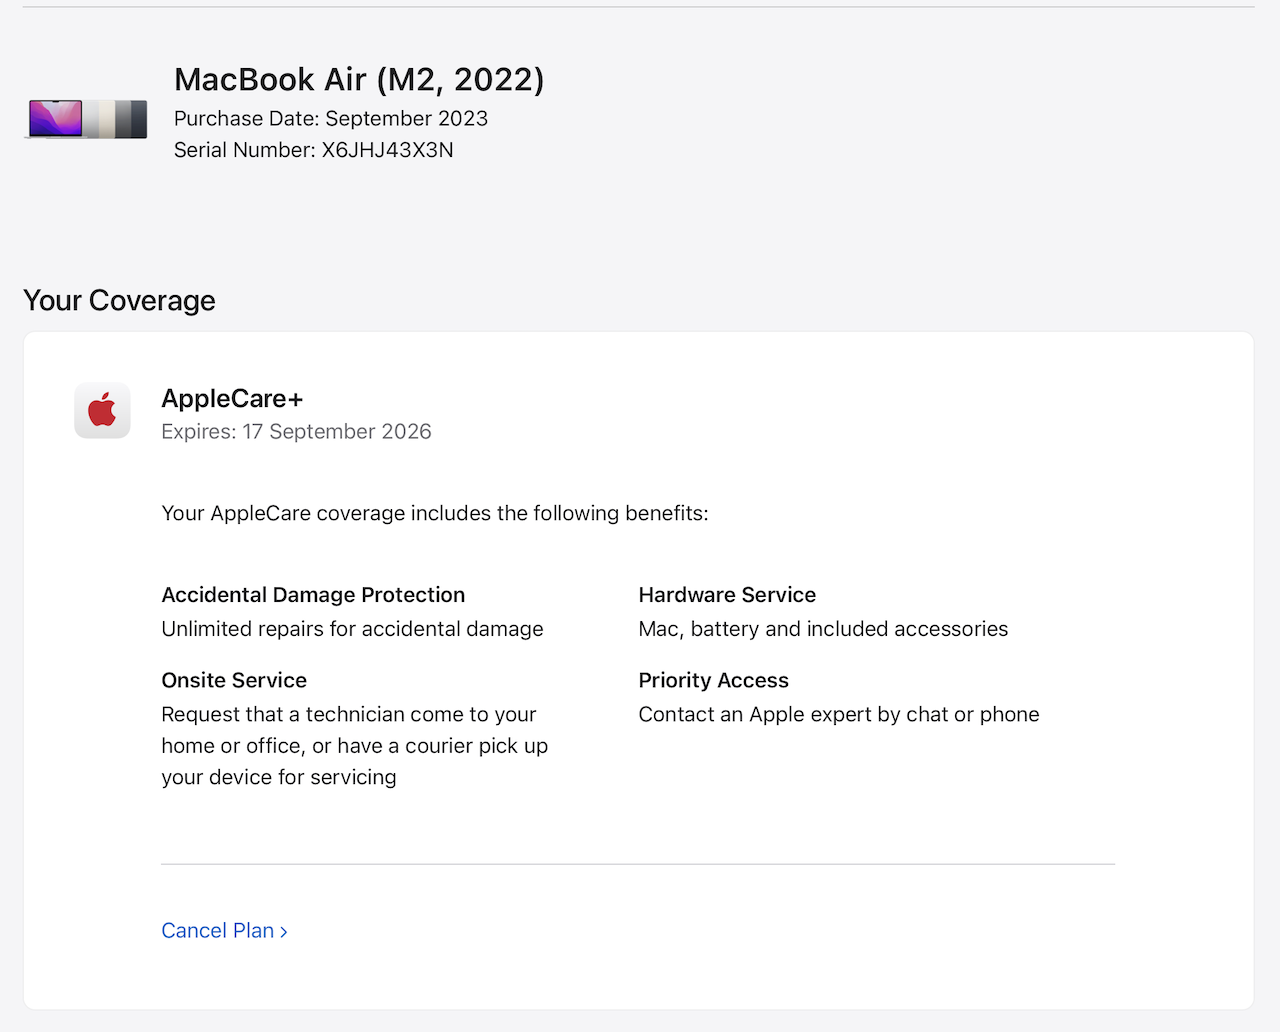
Task: Click the AppleCare coverage benefits intro sentence
Action: pos(435,514)
